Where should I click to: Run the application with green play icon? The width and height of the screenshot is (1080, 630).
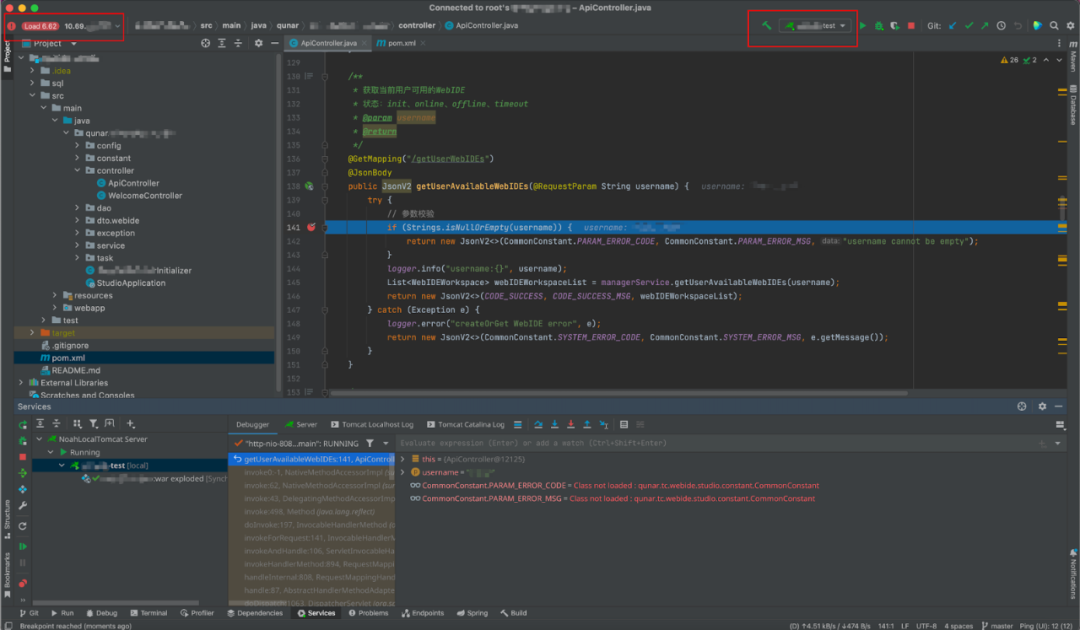pos(863,25)
